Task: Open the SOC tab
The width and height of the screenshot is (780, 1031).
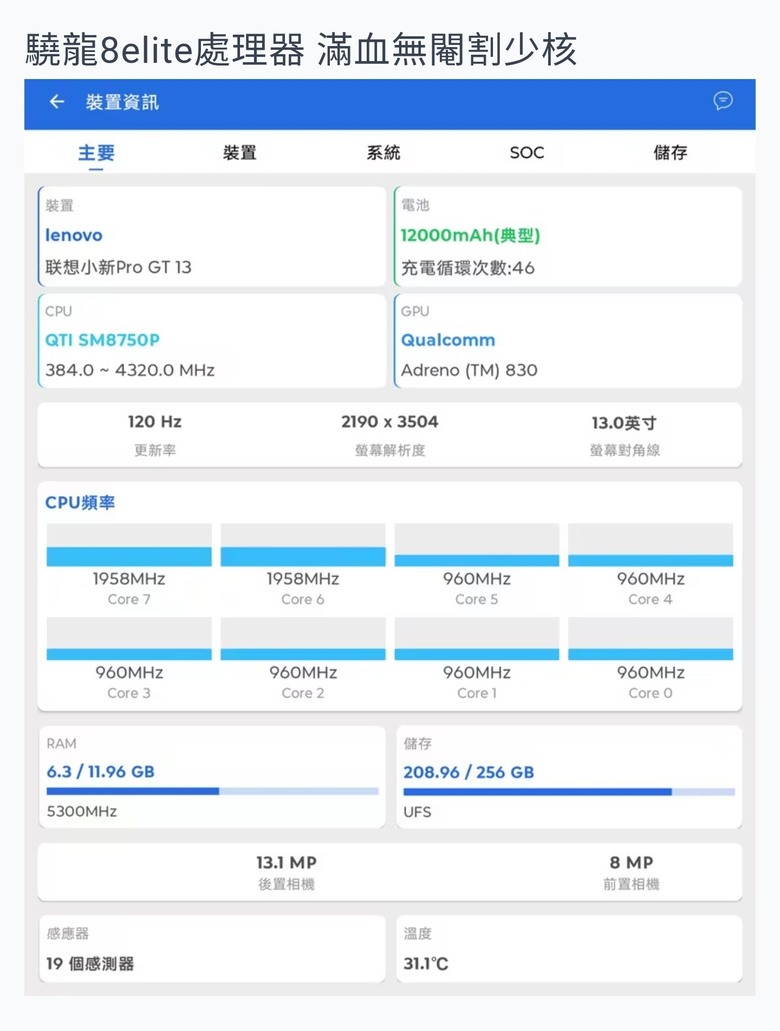Action: click(527, 153)
